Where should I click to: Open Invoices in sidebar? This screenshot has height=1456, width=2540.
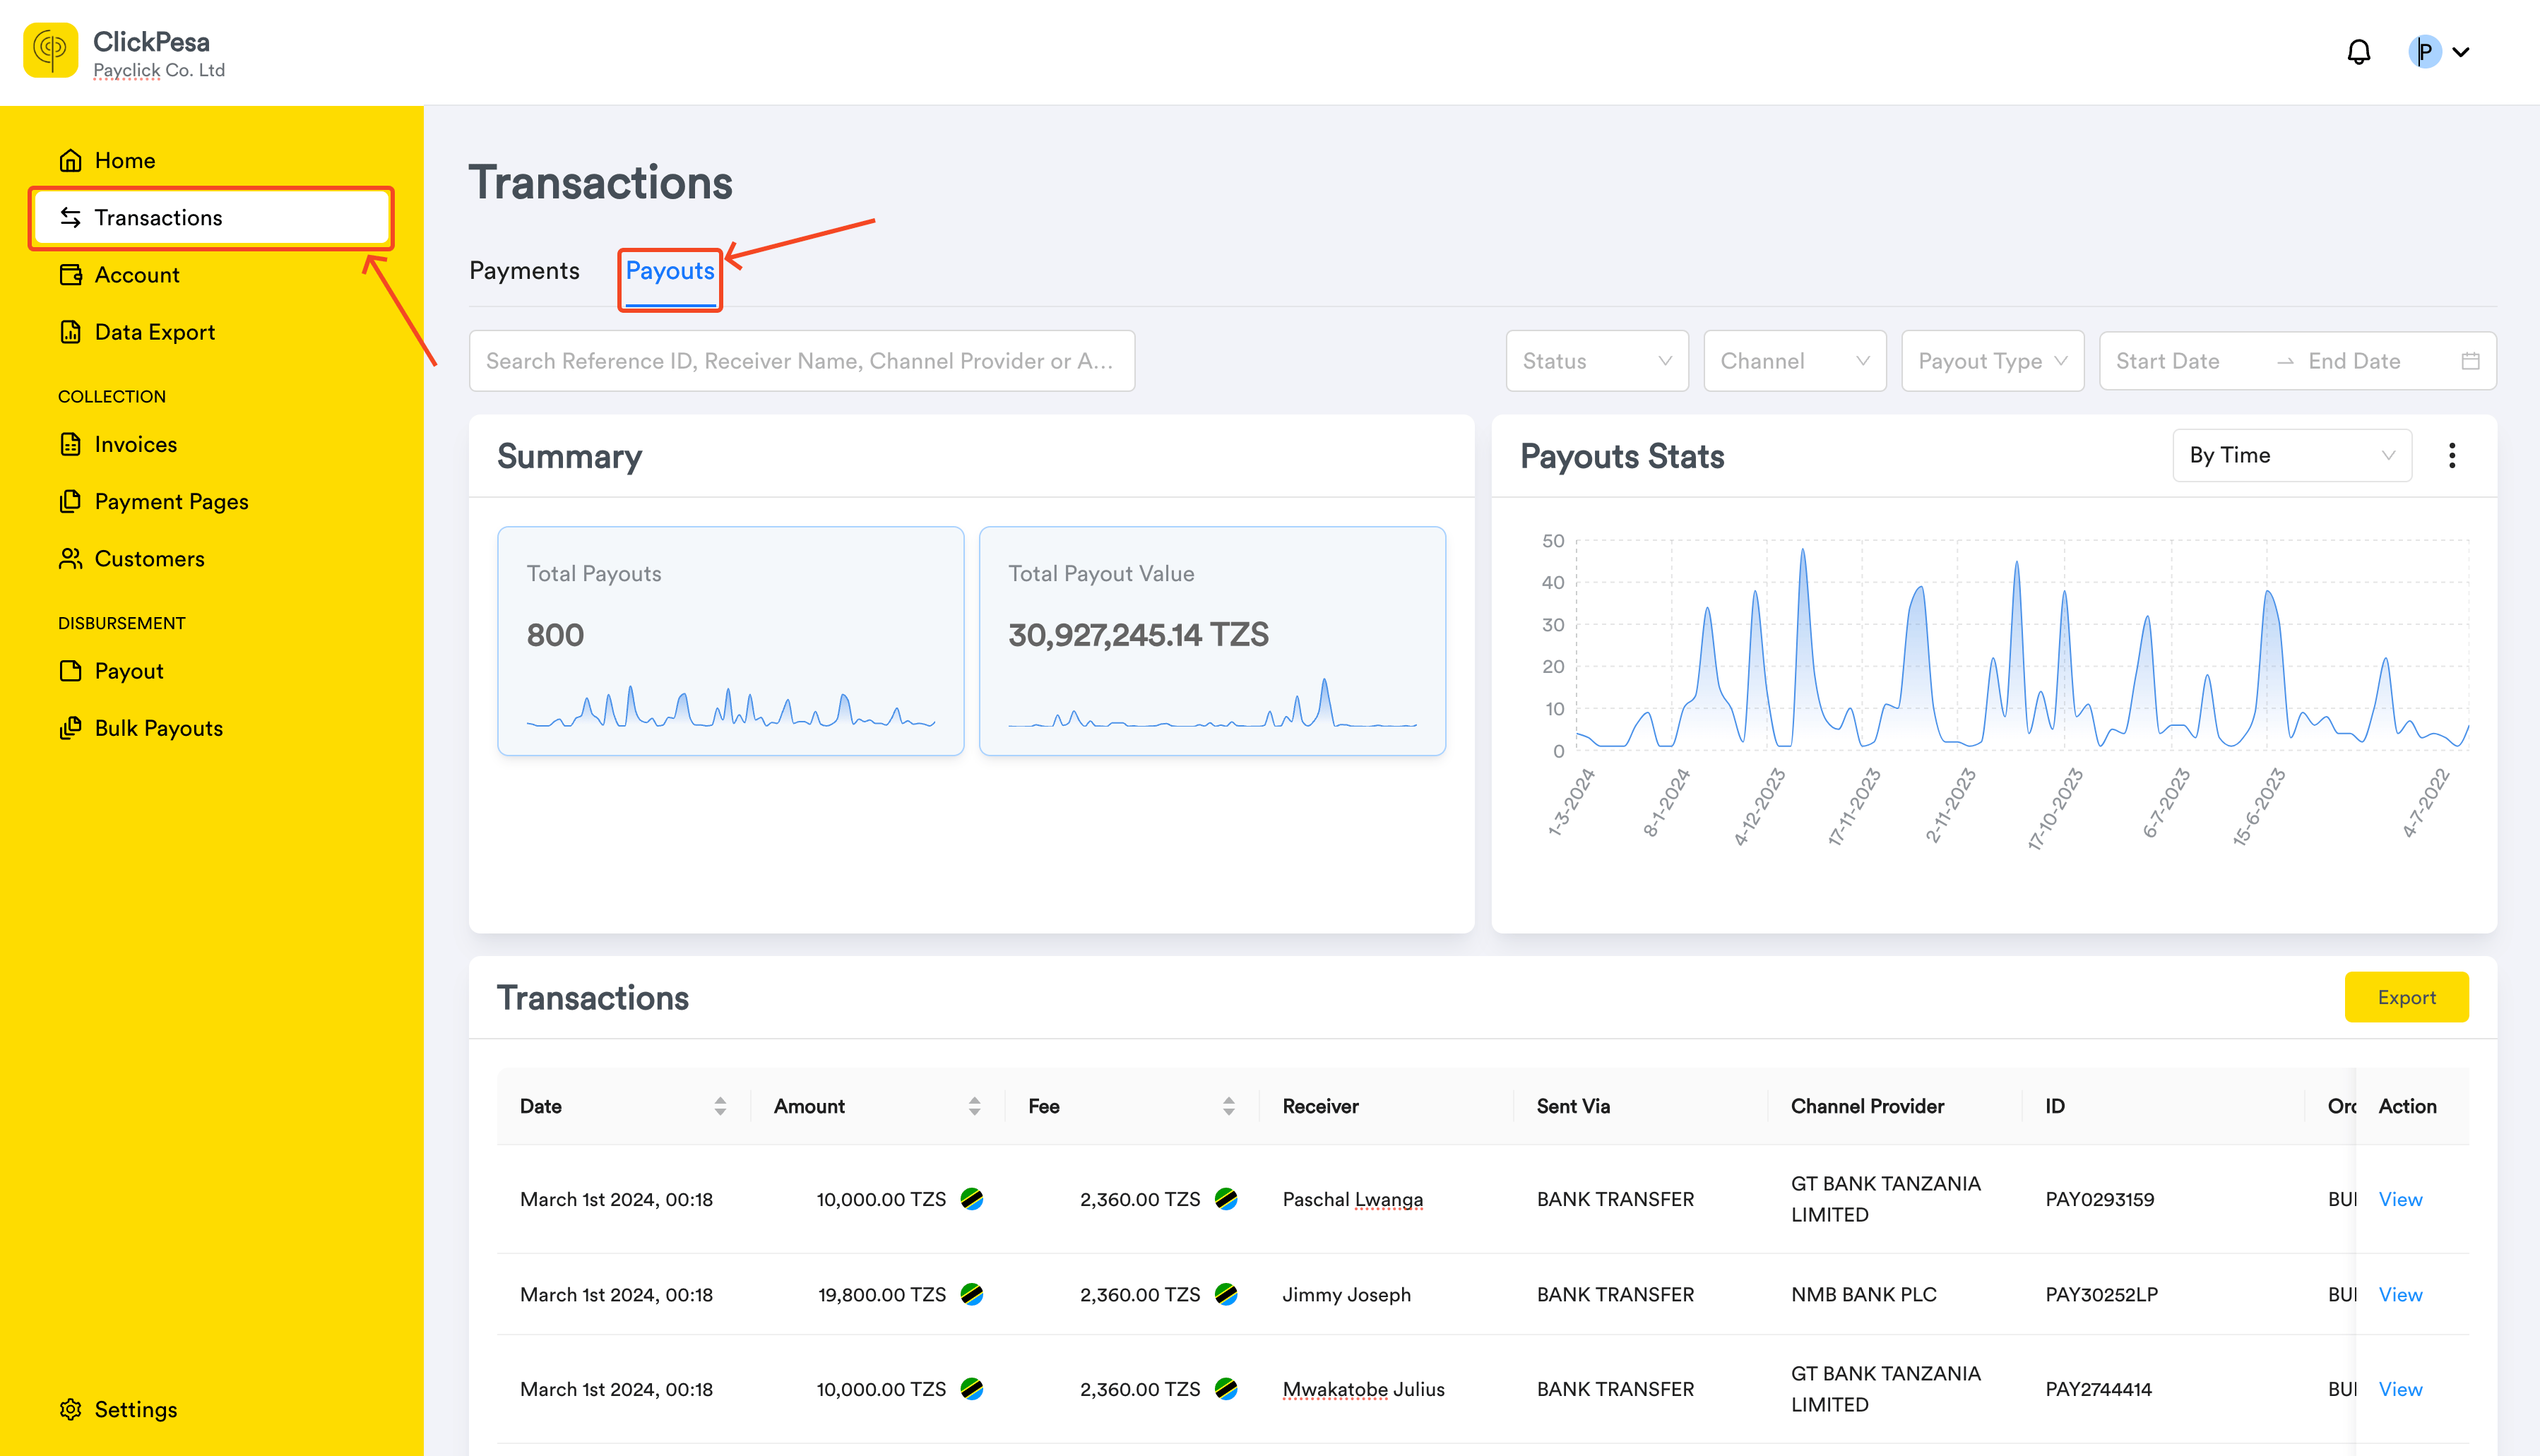[x=212, y=444]
